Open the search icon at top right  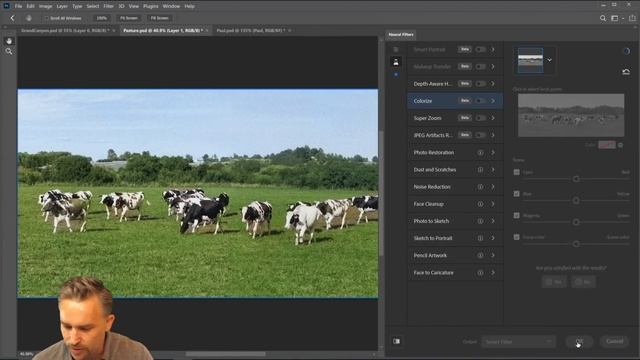pos(603,18)
